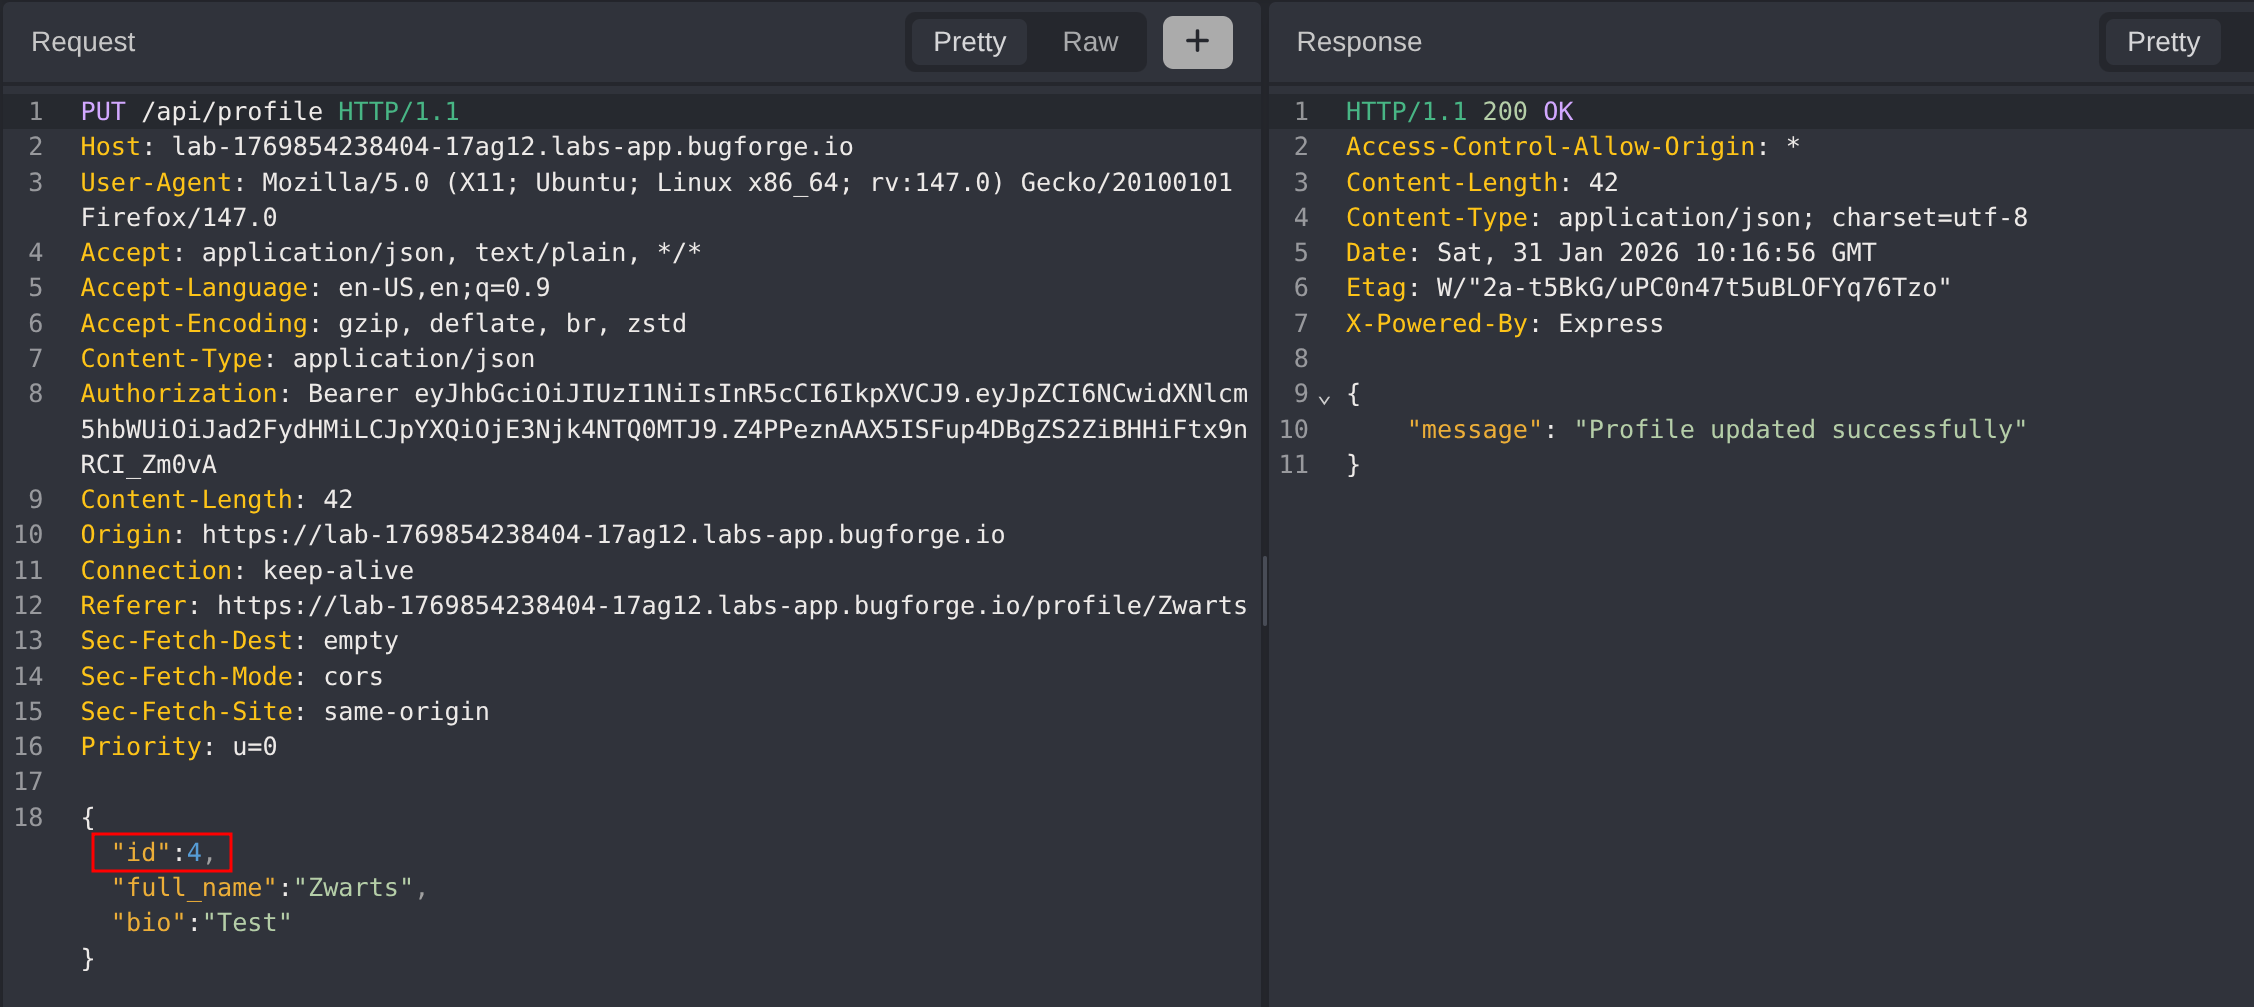Click the highlighted "id":4 field in request body
Viewport: 2254px width, 1007px height.
(x=162, y=852)
